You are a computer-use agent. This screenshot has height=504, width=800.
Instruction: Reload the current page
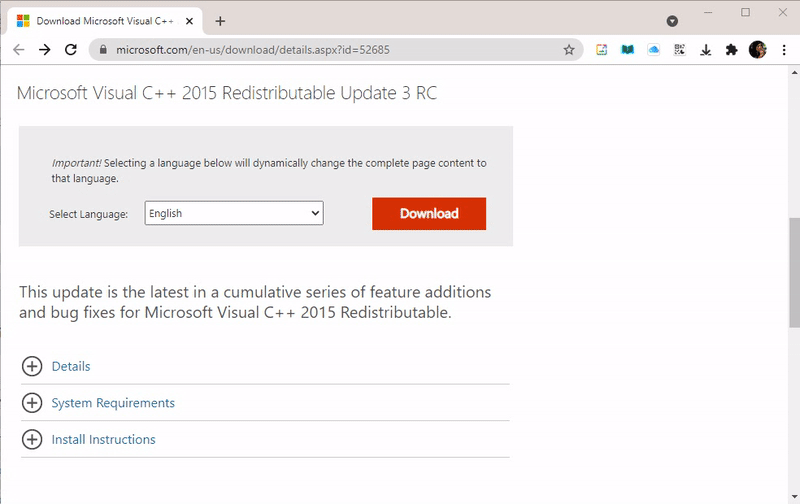[71, 50]
